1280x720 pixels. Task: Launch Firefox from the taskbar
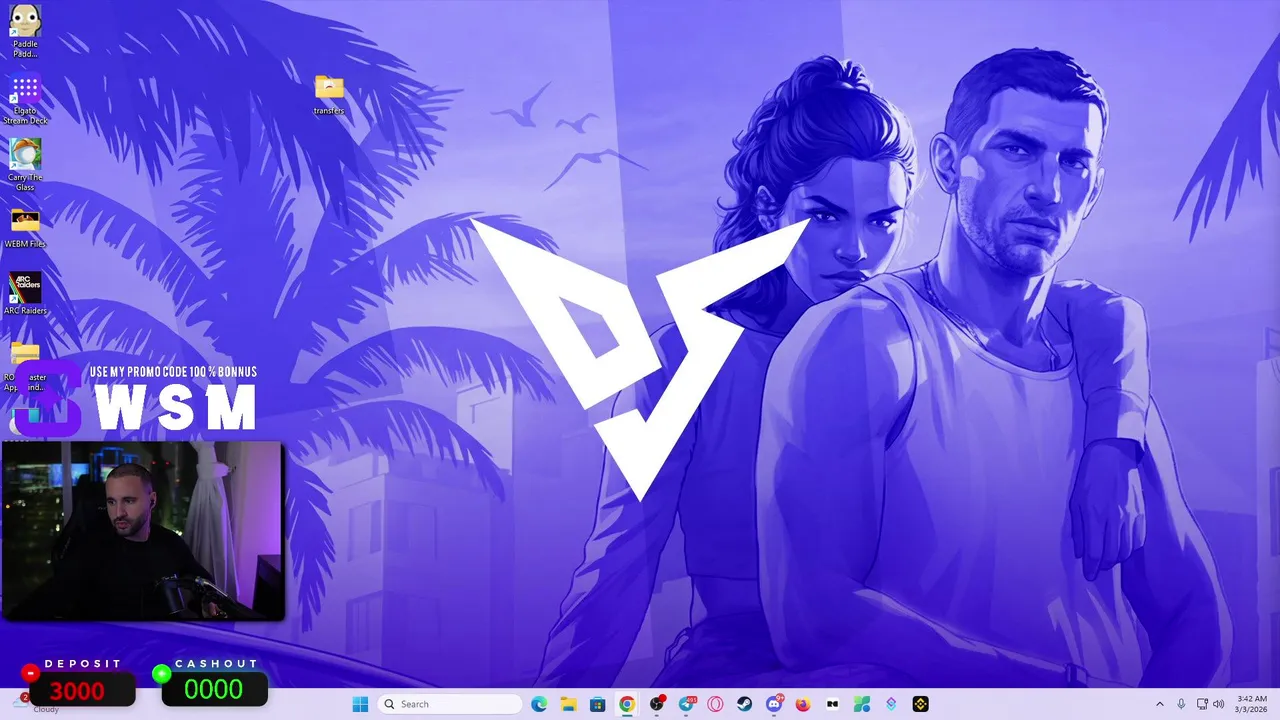(x=803, y=704)
